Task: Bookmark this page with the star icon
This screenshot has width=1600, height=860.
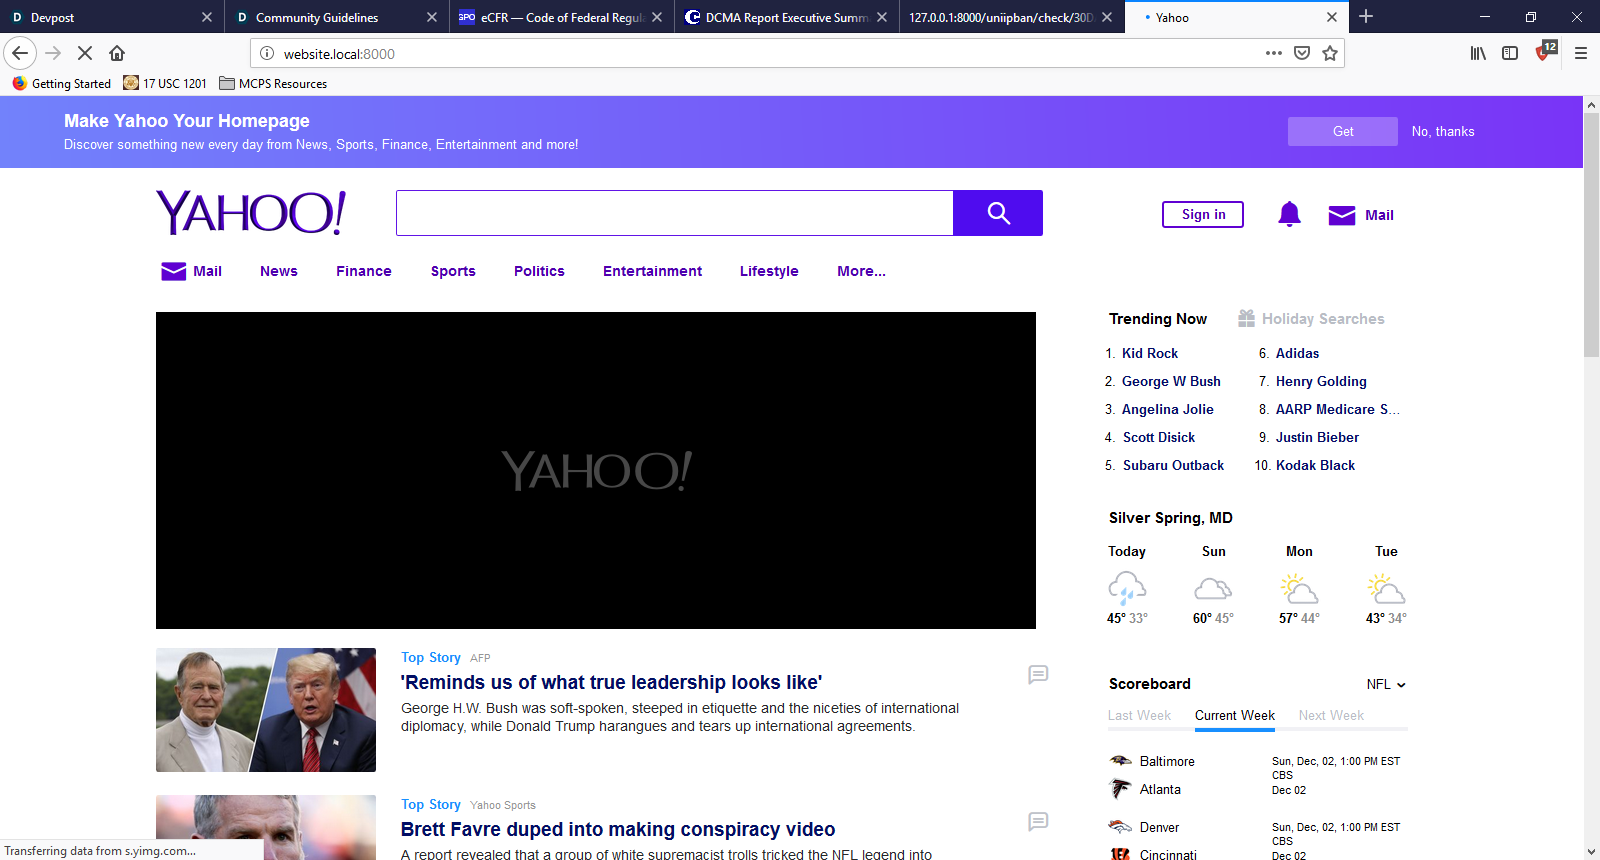Action: pyautogui.click(x=1330, y=53)
